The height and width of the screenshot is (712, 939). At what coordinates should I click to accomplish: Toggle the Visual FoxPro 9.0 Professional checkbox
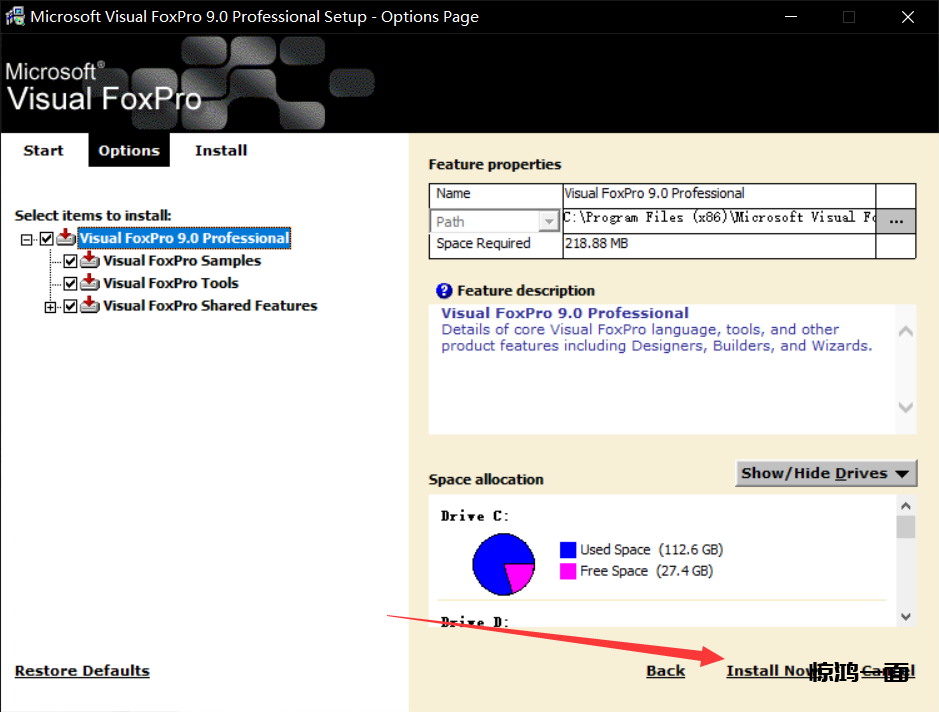pos(46,239)
